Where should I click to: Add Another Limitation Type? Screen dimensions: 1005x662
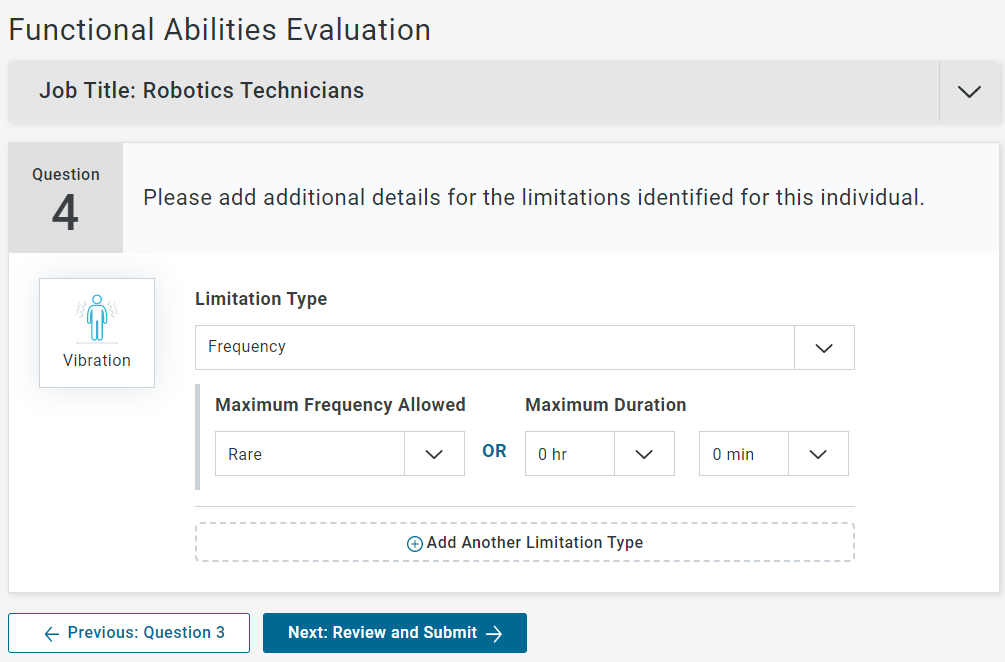point(534,543)
